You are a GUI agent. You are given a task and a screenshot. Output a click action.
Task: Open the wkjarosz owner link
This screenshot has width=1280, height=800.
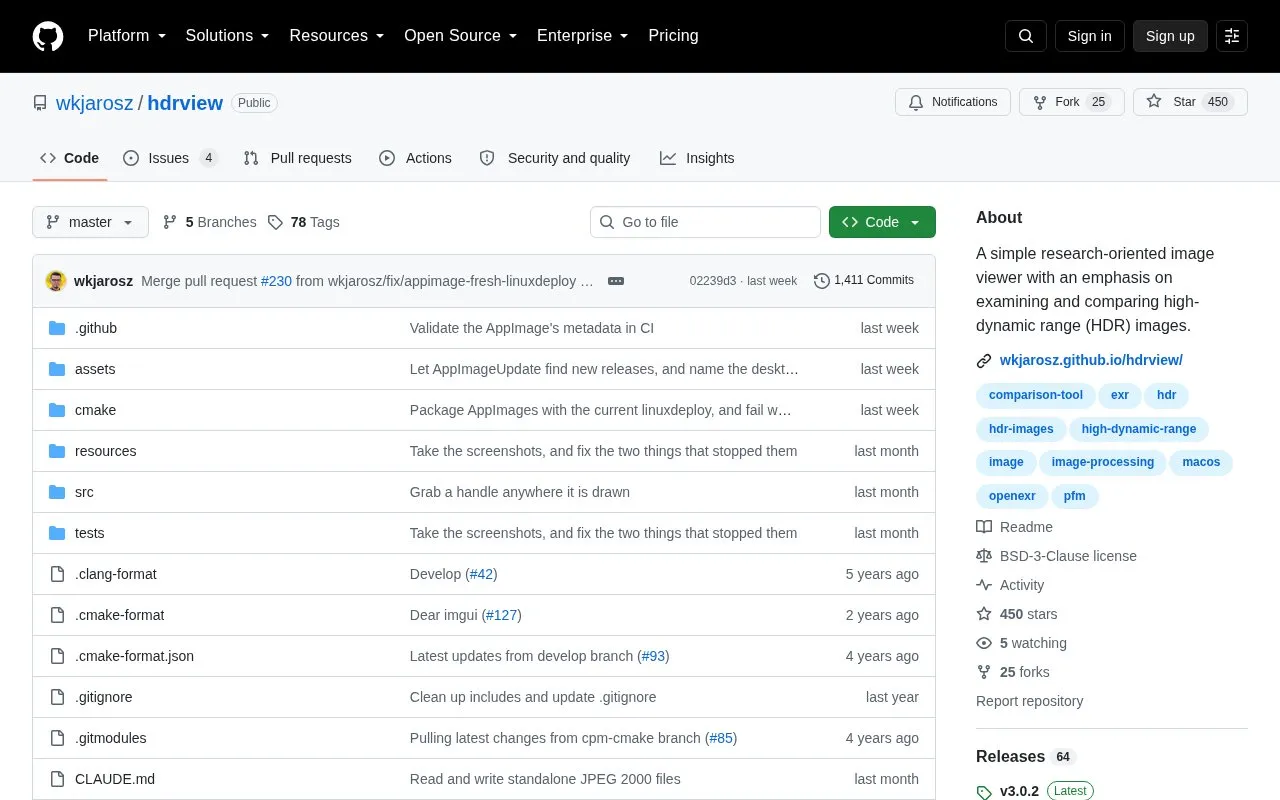click(94, 103)
